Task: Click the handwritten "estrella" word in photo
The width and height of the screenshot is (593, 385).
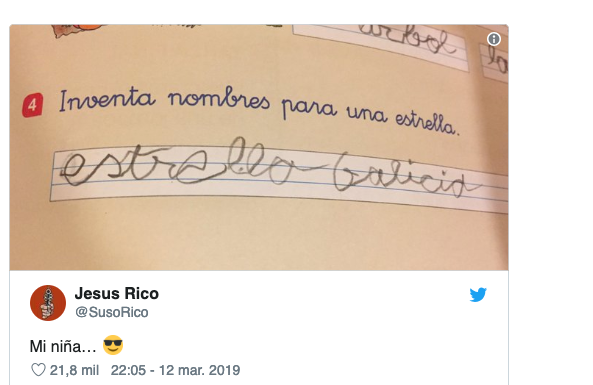Action: (178, 164)
